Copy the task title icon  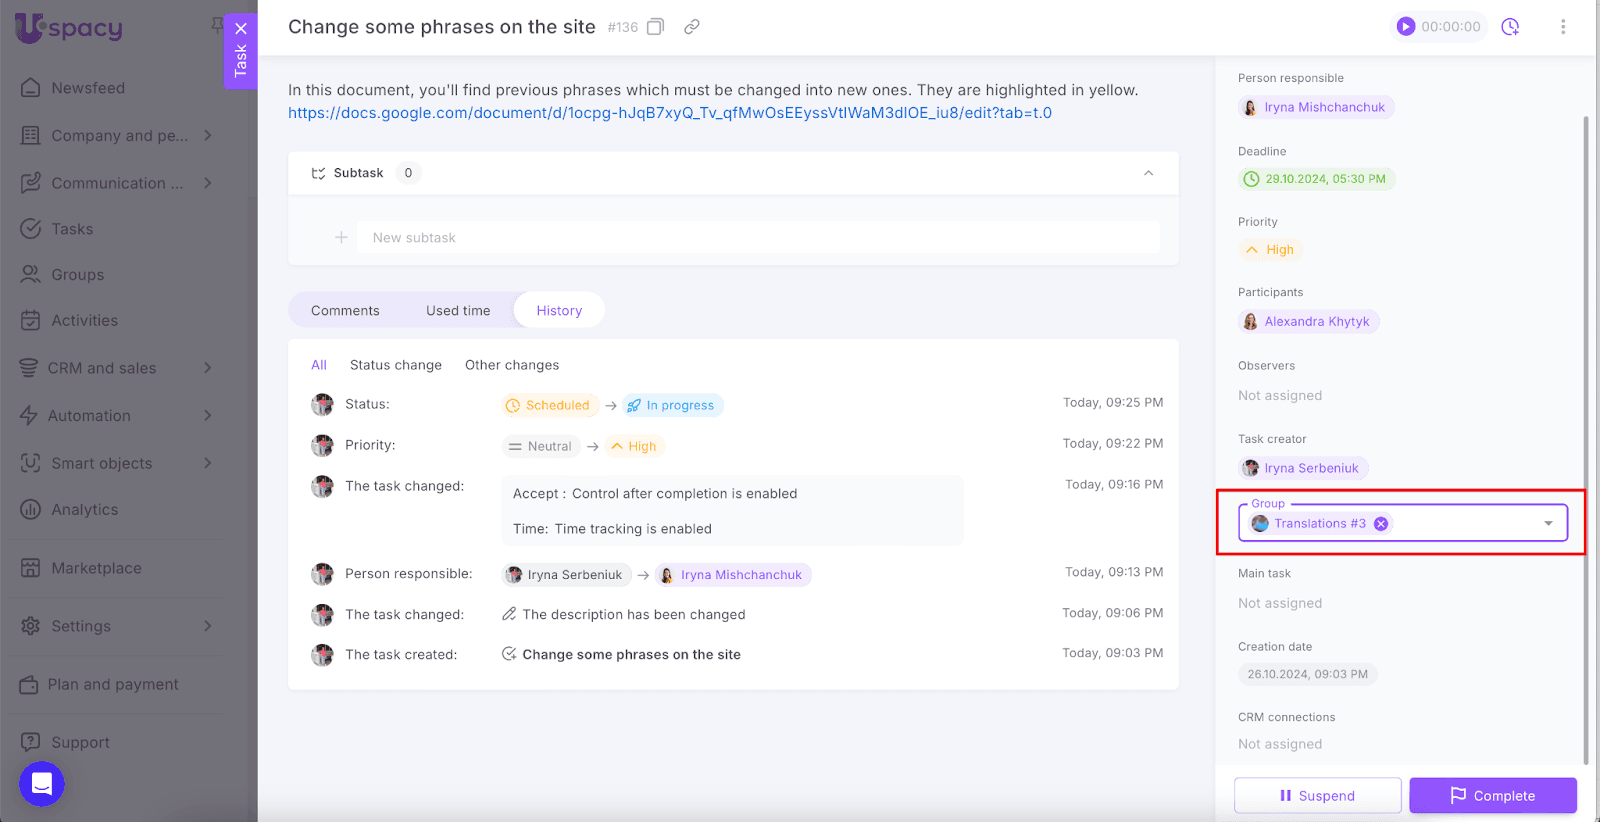coord(655,27)
